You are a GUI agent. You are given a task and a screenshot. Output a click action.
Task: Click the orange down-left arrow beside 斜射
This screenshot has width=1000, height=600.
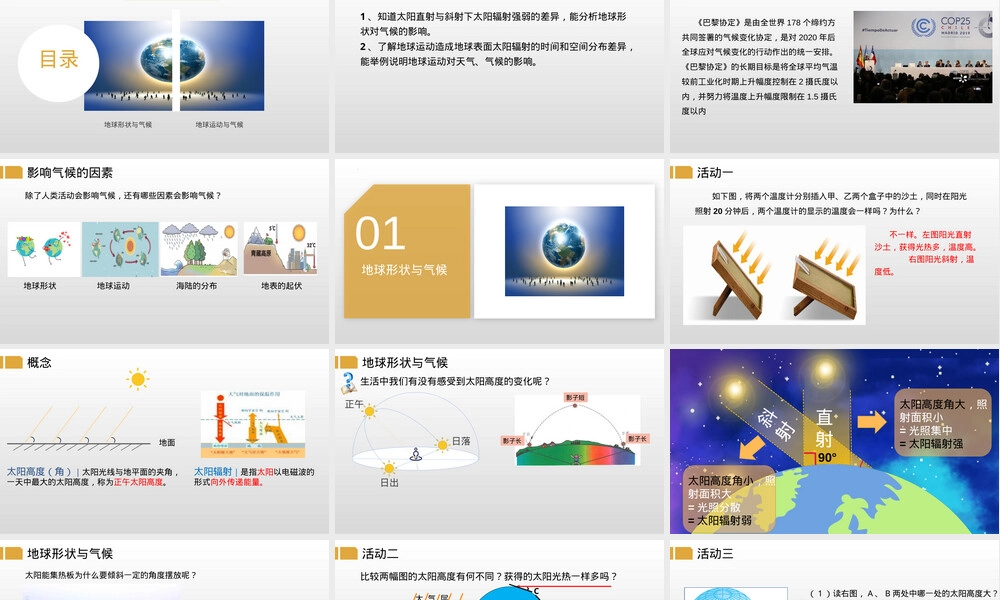coord(753,448)
